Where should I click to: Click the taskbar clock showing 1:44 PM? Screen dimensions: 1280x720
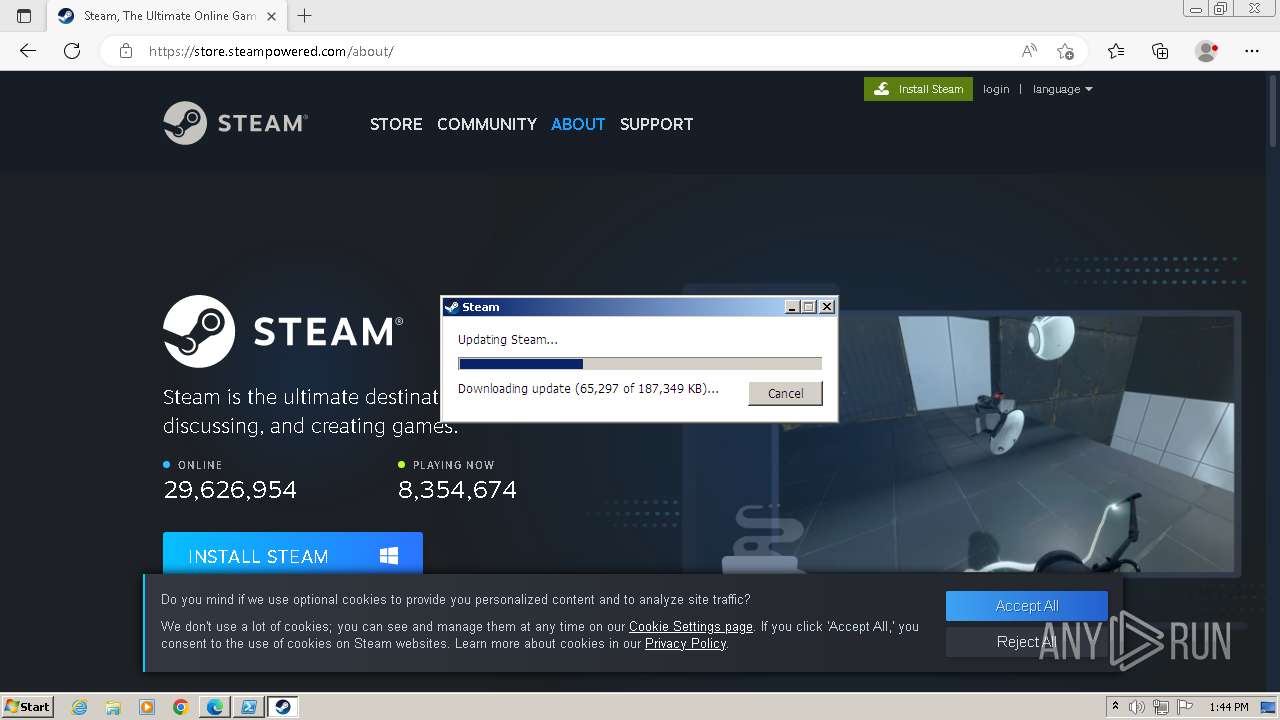(1228, 707)
